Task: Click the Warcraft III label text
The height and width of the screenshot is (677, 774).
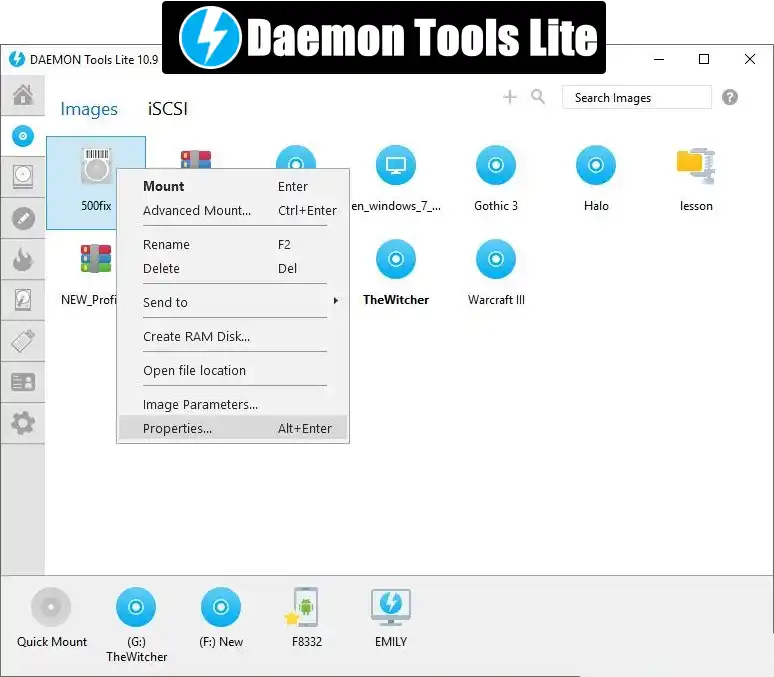Action: (x=496, y=299)
